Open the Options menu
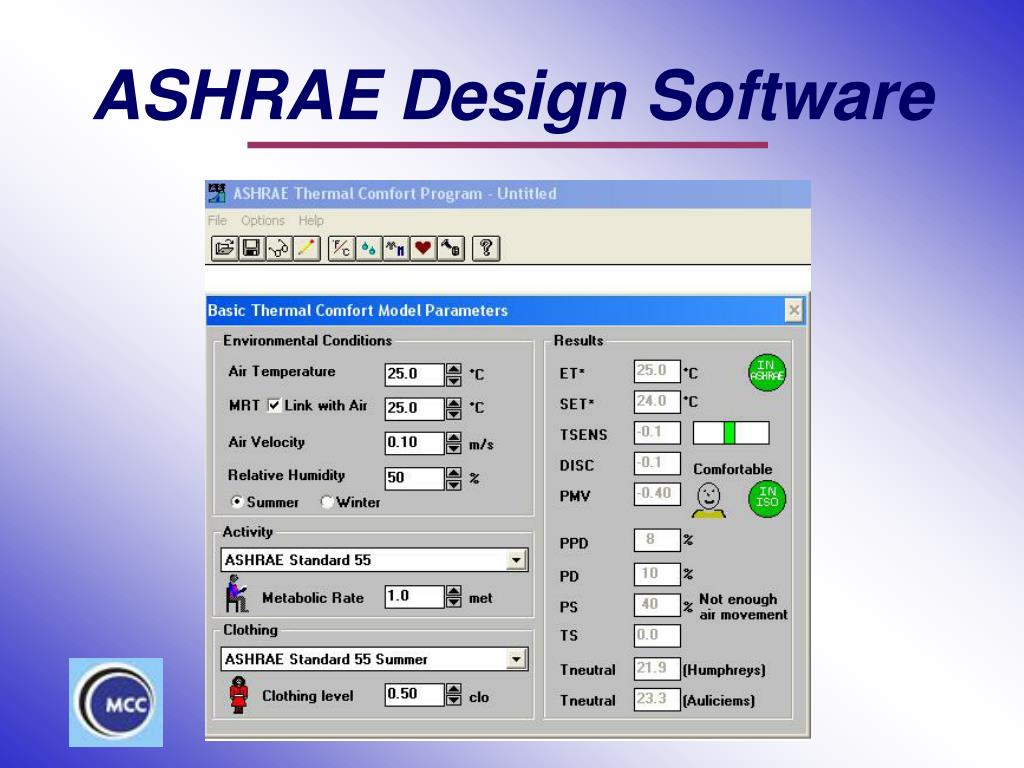Screen dimensions: 1024x768 pyautogui.click(x=263, y=220)
